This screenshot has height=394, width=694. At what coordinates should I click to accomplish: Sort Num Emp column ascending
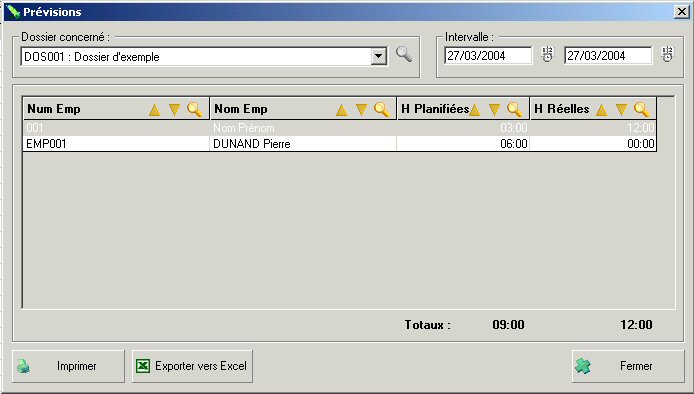pyautogui.click(x=154, y=110)
